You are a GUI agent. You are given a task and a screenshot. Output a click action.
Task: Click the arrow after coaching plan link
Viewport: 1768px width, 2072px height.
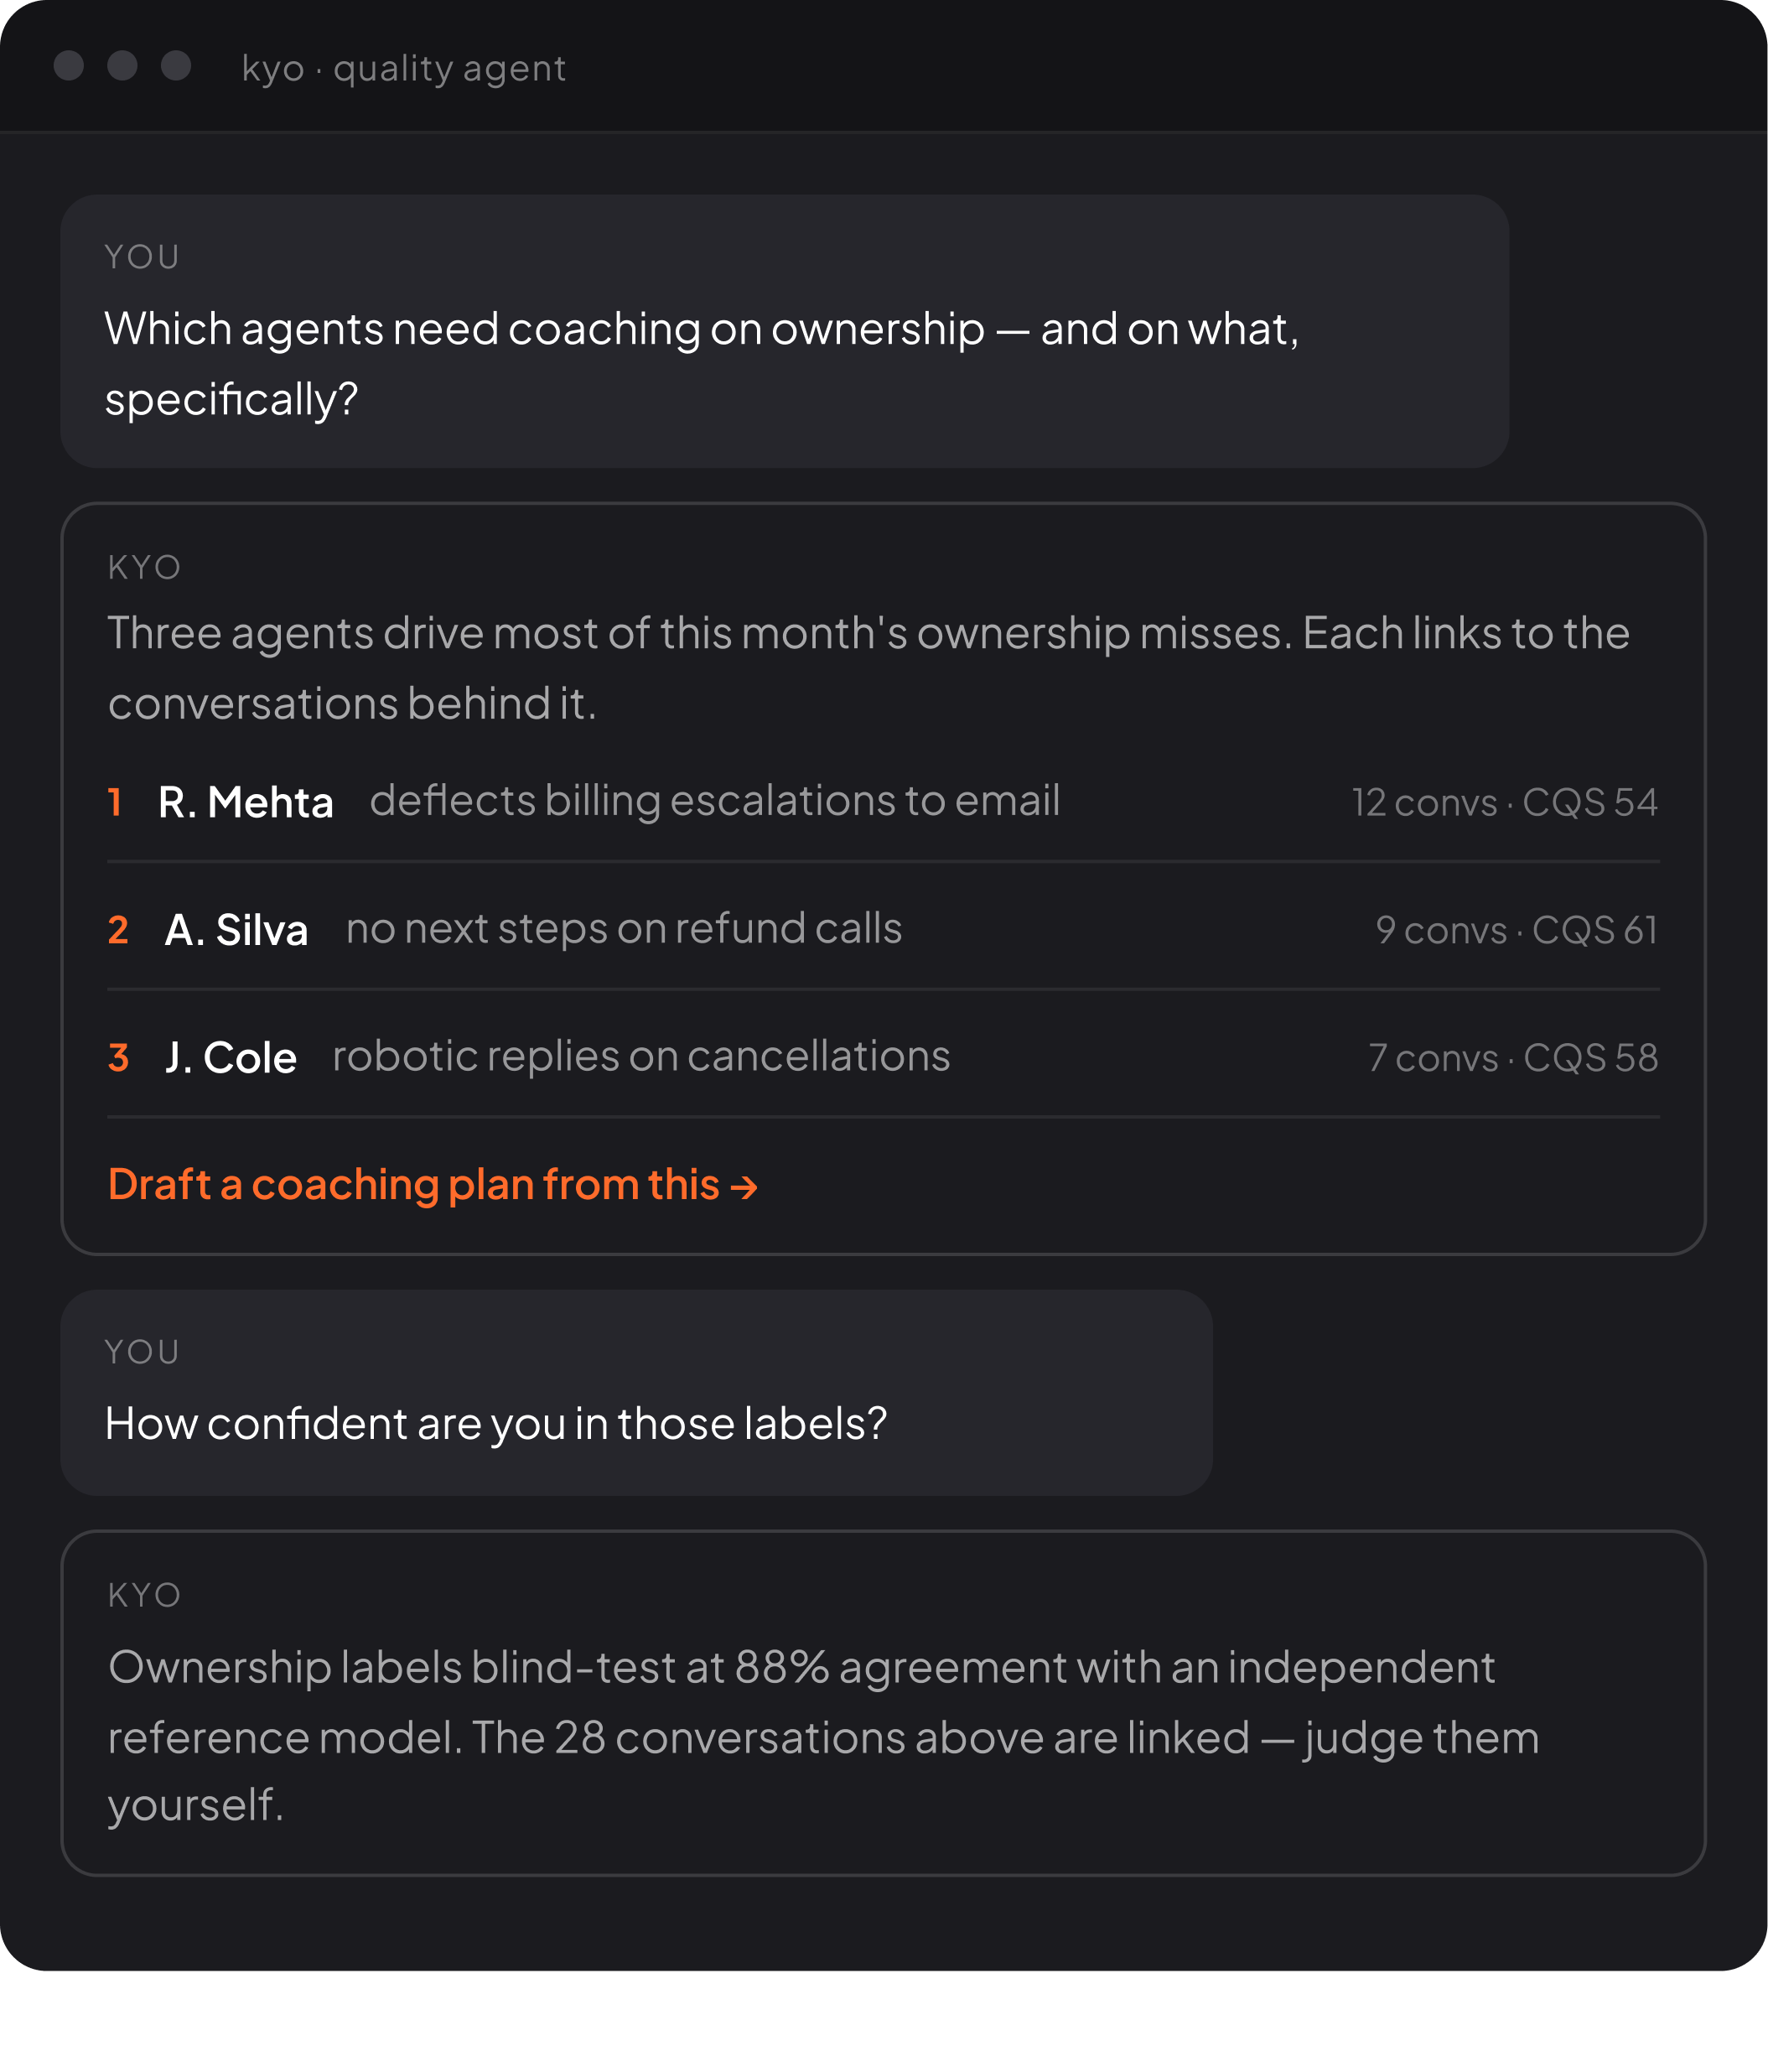pos(744,1187)
